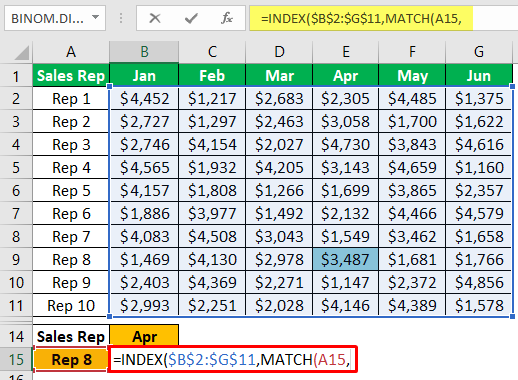Select column E header
This screenshot has height=380, width=518.
(x=346, y=52)
